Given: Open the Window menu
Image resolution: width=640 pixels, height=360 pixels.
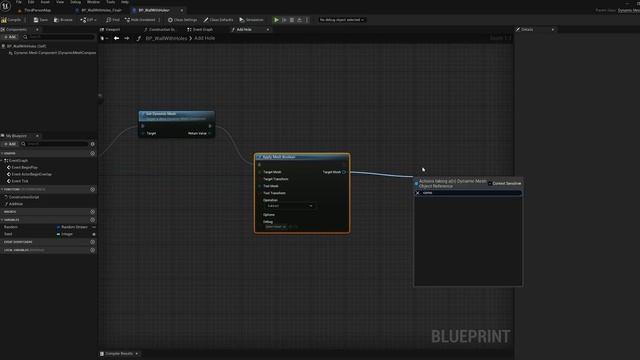Looking at the screenshot, I should click(x=93, y=2).
